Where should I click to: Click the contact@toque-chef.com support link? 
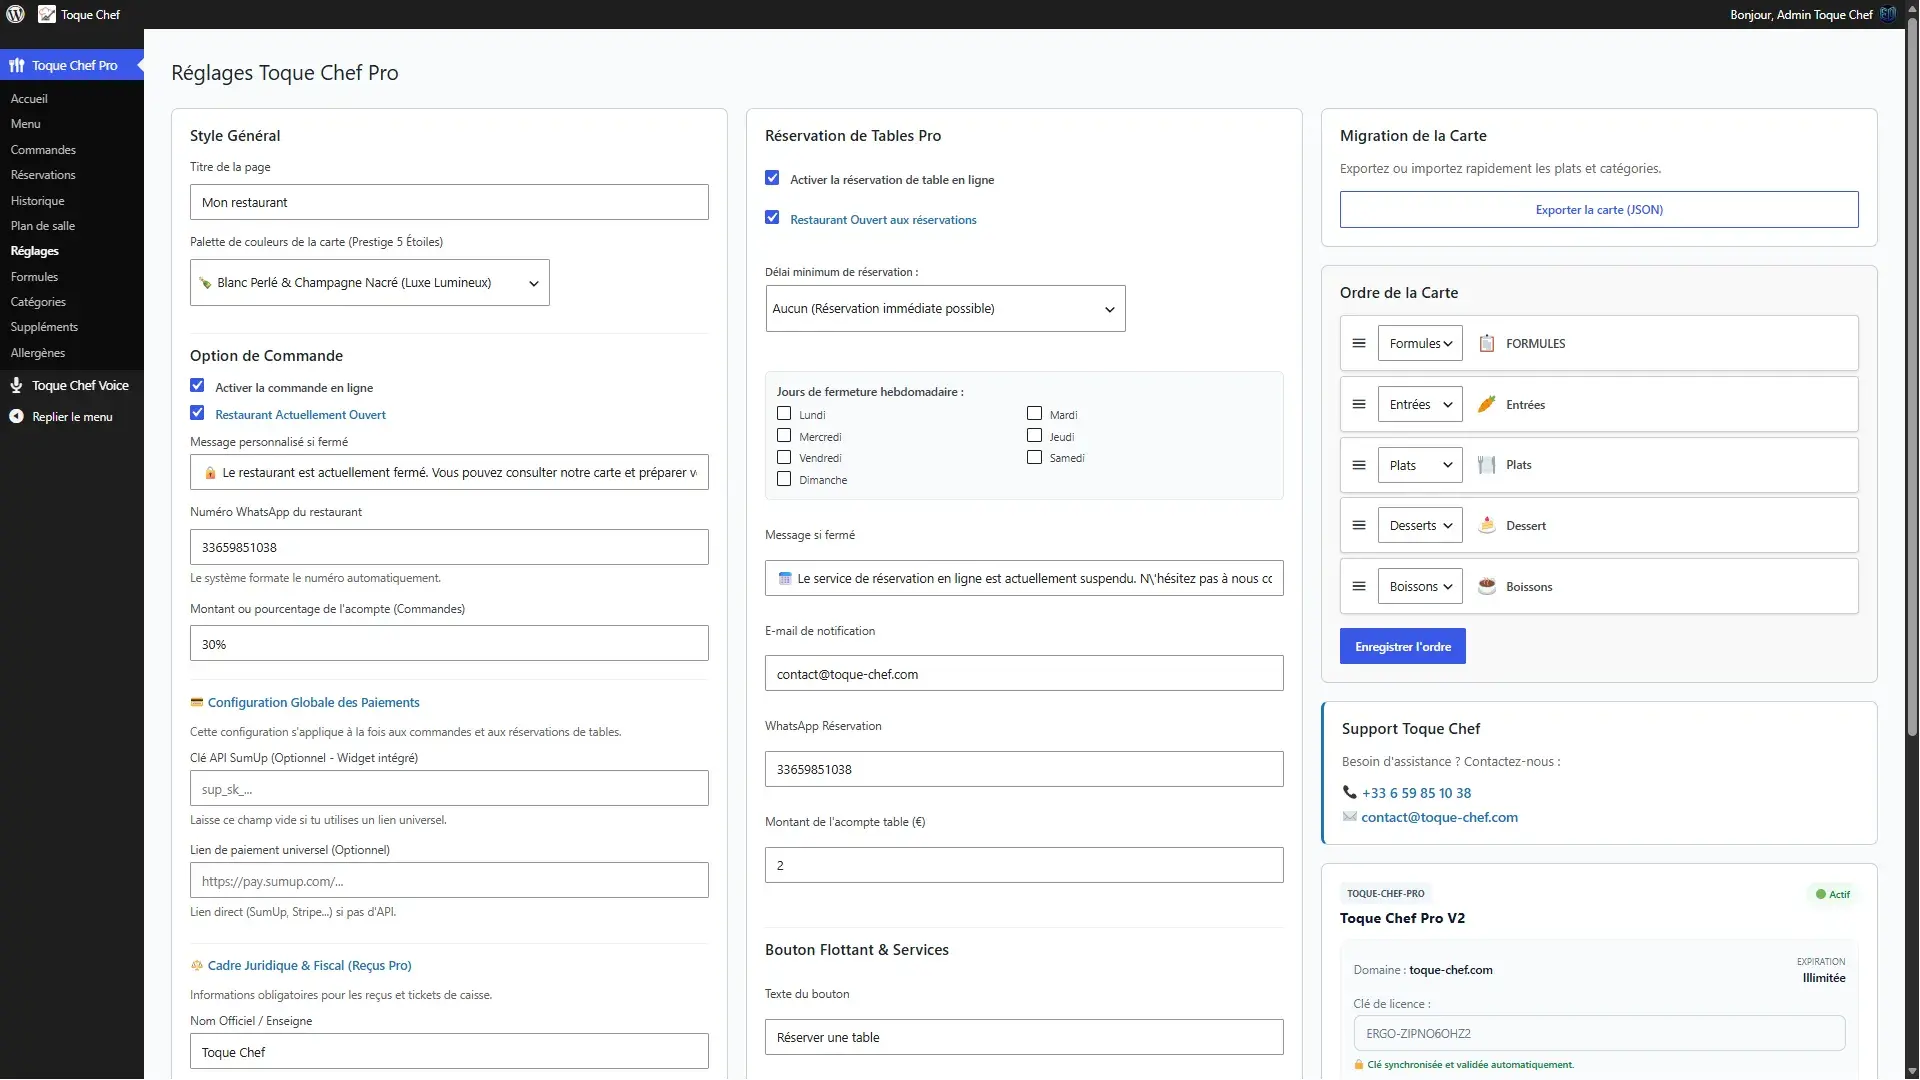[1439, 817]
